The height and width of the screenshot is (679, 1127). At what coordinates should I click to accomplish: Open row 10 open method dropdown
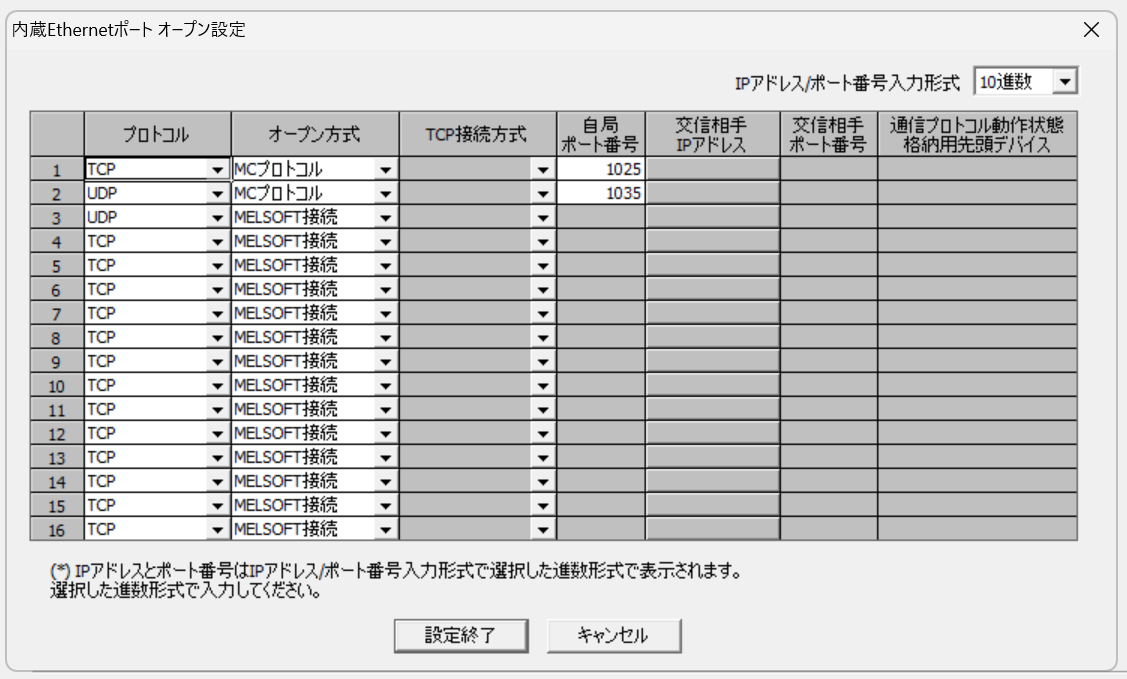tap(385, 386)
